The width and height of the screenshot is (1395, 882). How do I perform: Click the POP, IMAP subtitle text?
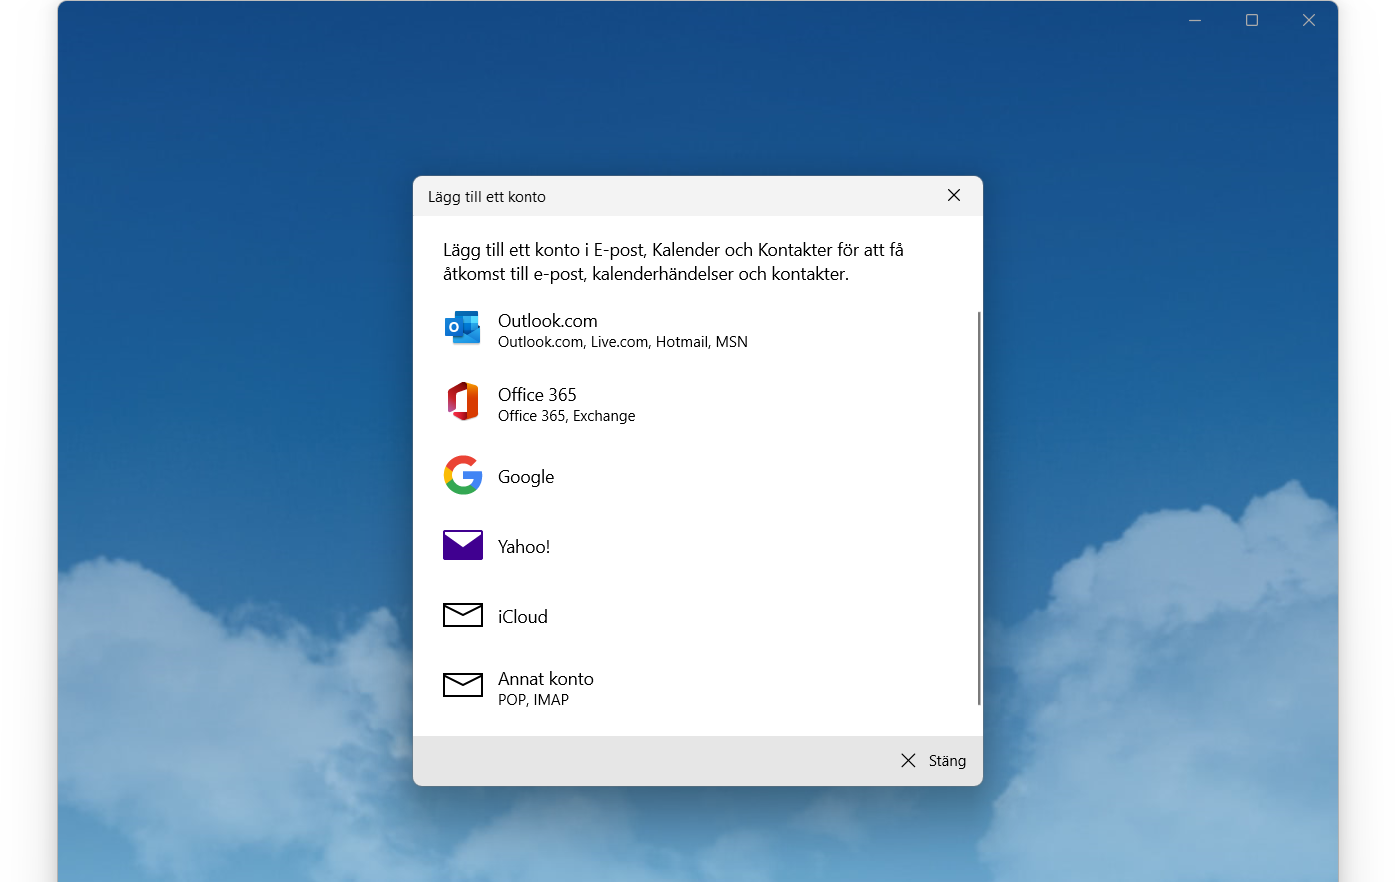534,700
